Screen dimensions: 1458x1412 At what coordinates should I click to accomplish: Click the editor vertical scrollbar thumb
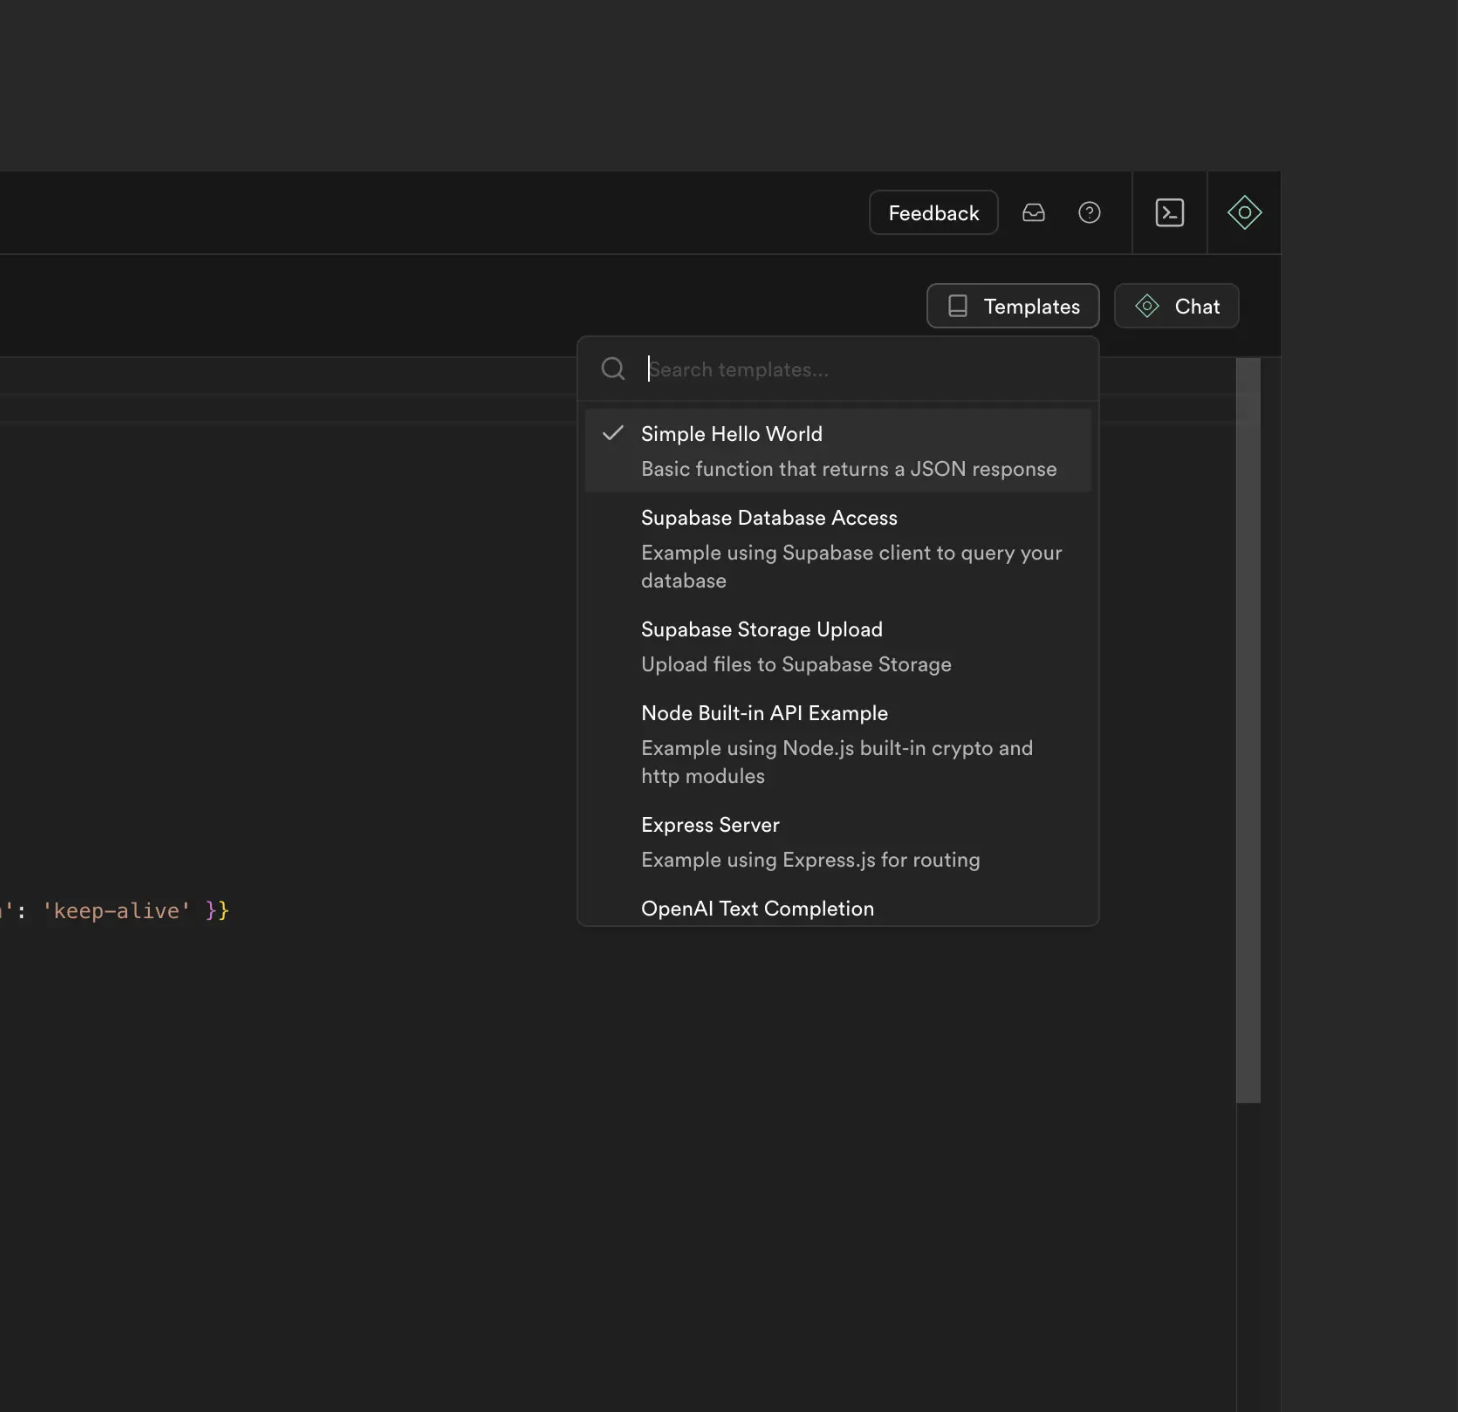1248,730
